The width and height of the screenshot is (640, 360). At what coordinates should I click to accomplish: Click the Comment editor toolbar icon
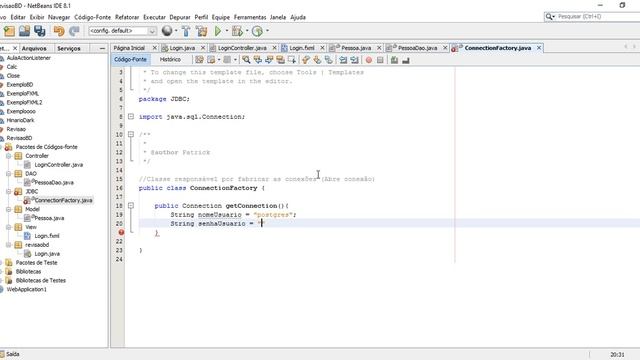394,60
